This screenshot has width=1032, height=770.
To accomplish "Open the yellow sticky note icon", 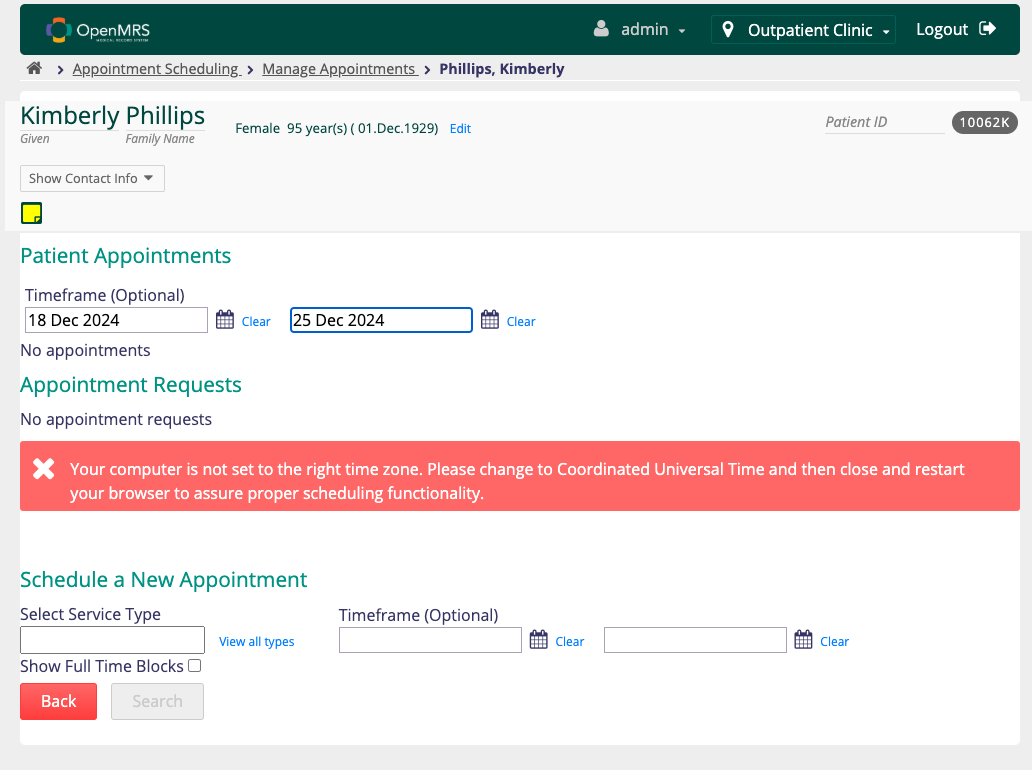I will 31,212.
